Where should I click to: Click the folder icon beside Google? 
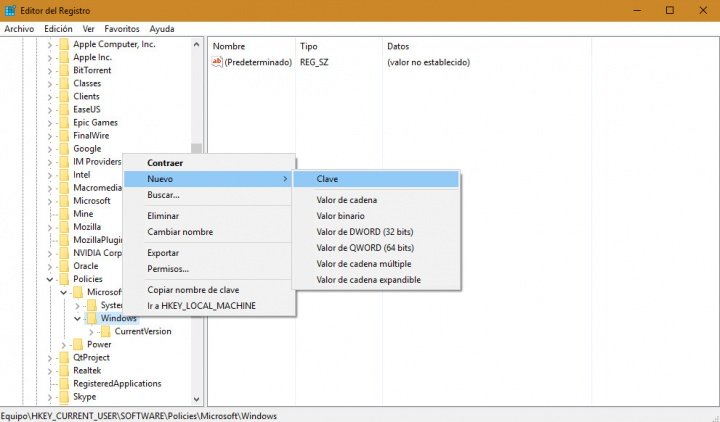pyautogui.click(x=64, y=149)
